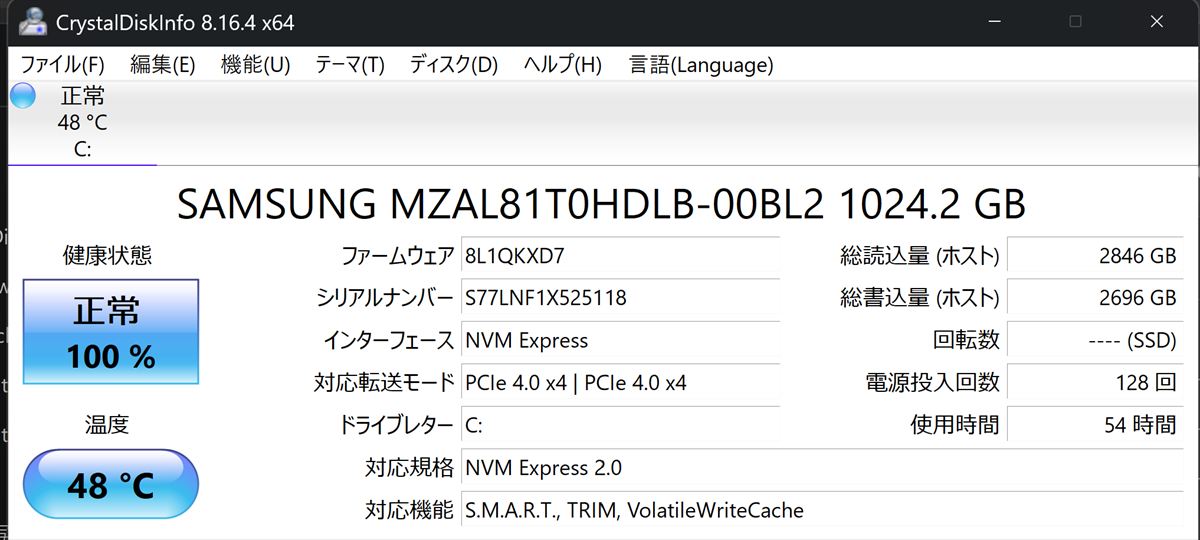
Task: Select the C: drive tab showing 48 °C
Action: [82, 123]
